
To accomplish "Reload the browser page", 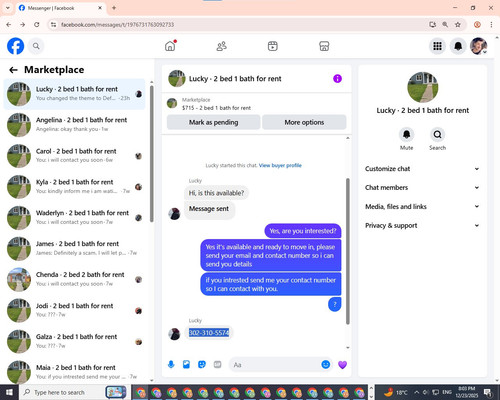I will (37, 24).
